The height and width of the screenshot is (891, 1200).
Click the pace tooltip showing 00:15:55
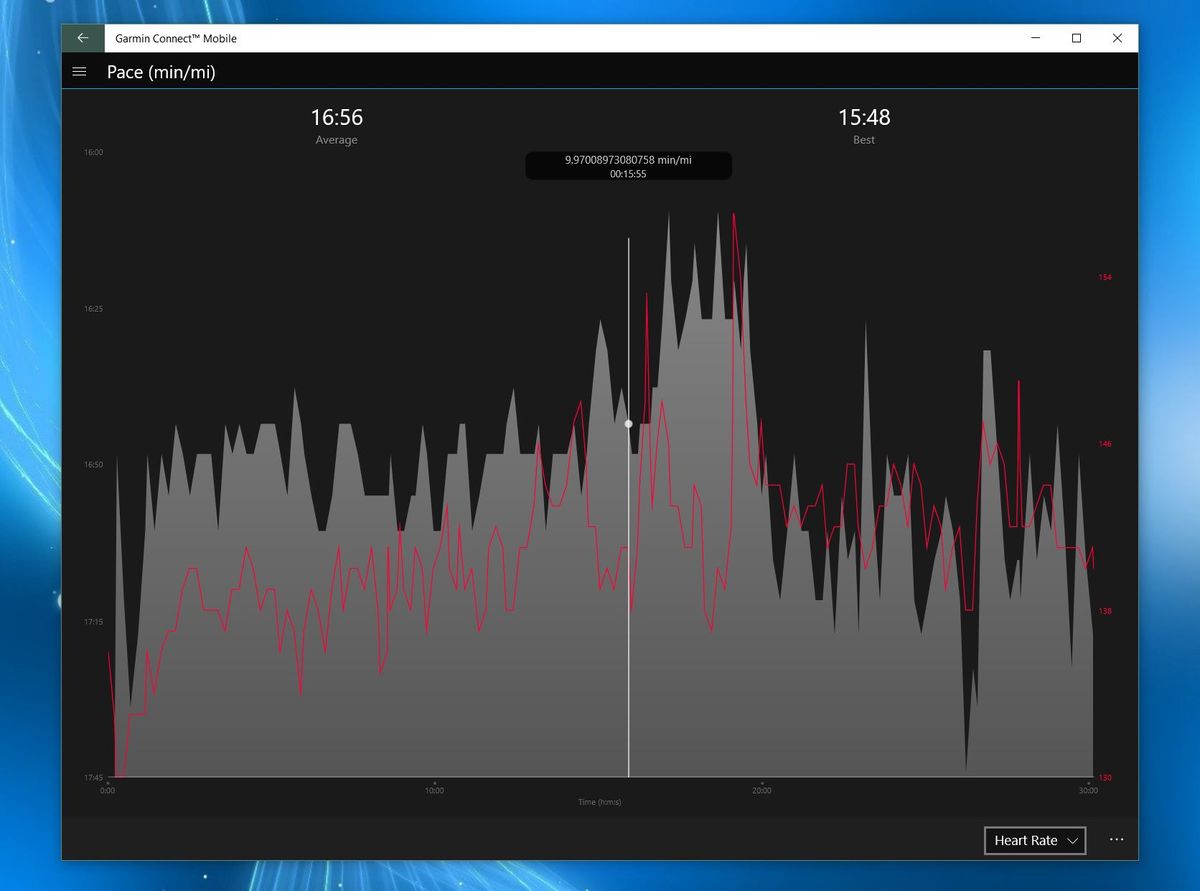click(628, 166)
